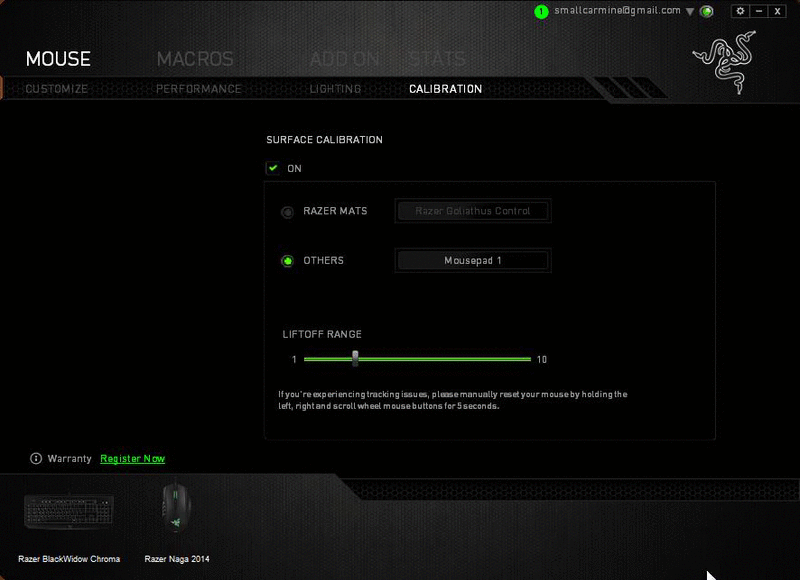Viewport: 800px width, 580px height.
Task: Click the green online status globe icon
Action: click(707, 11)
